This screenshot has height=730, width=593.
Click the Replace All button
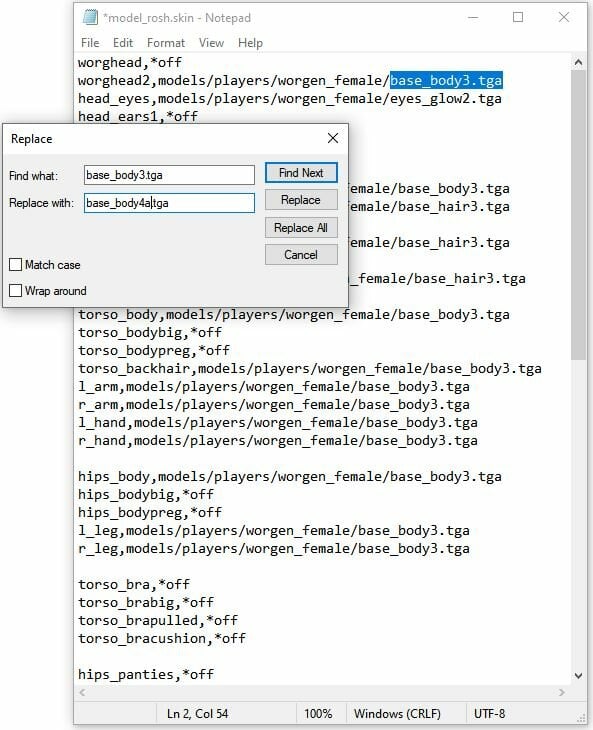(x=301, y=228)
